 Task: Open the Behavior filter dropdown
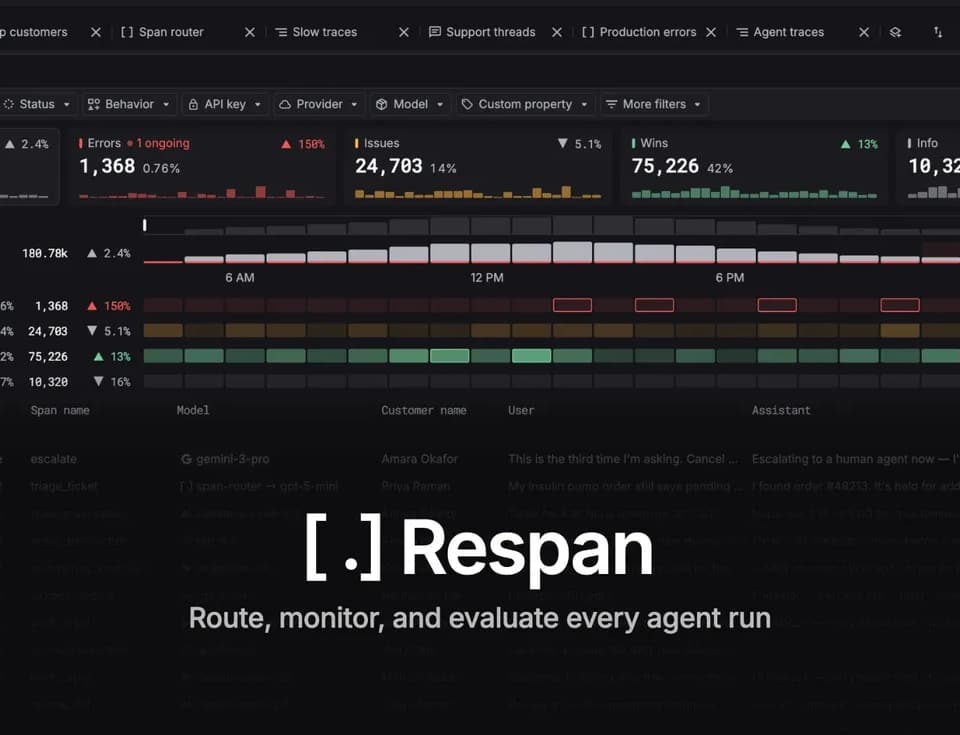click(x=129, y=104)
